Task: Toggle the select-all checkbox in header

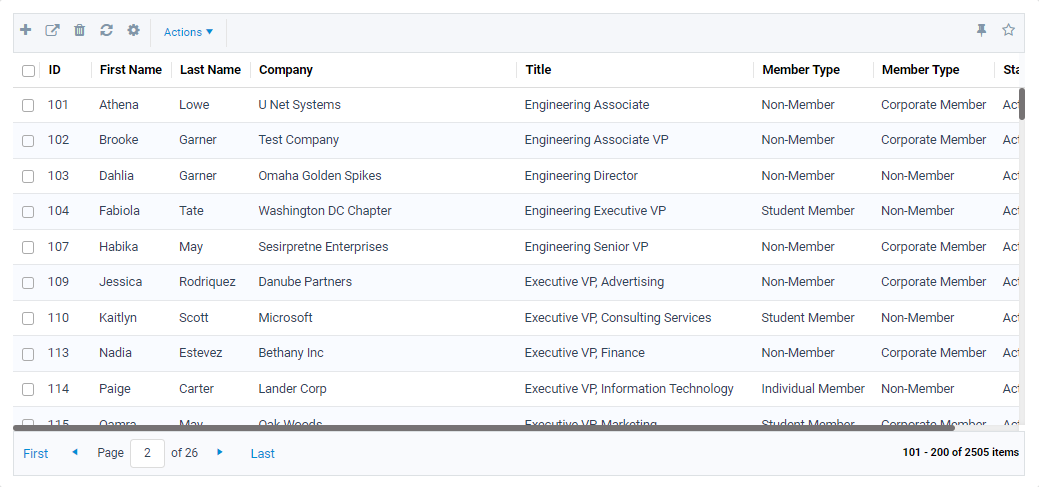Action: 28,70
